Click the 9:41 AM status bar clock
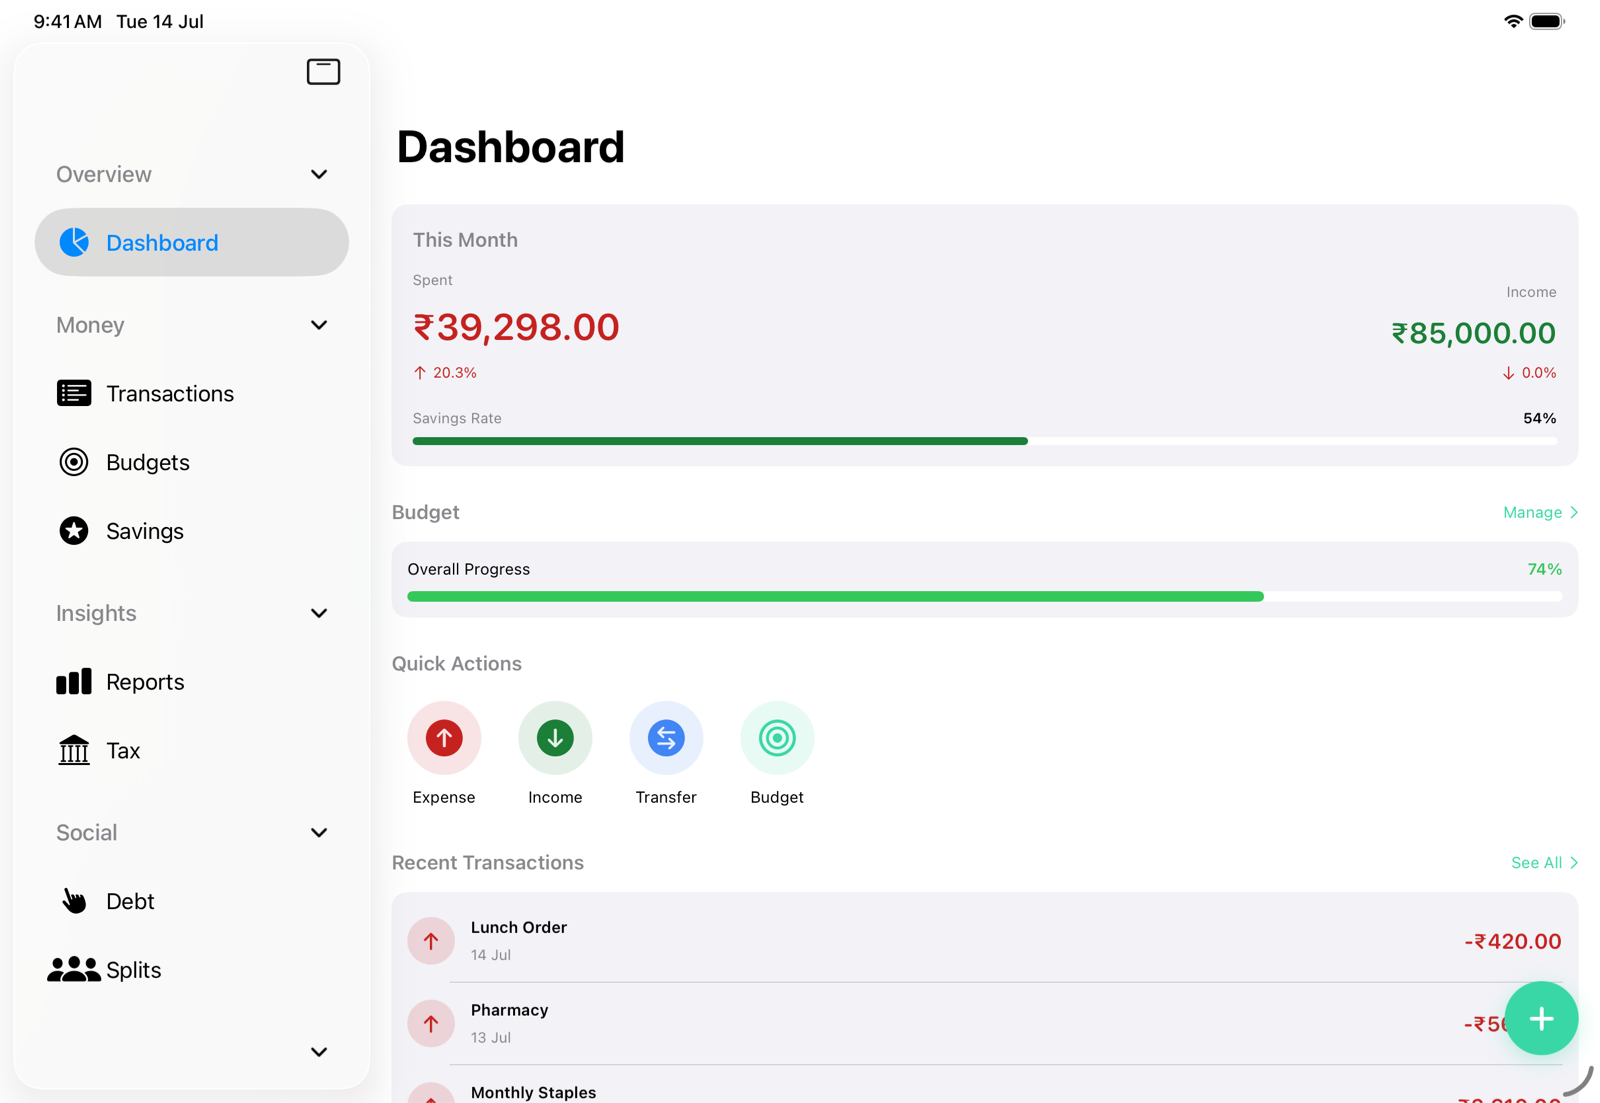 pos(68,21)
